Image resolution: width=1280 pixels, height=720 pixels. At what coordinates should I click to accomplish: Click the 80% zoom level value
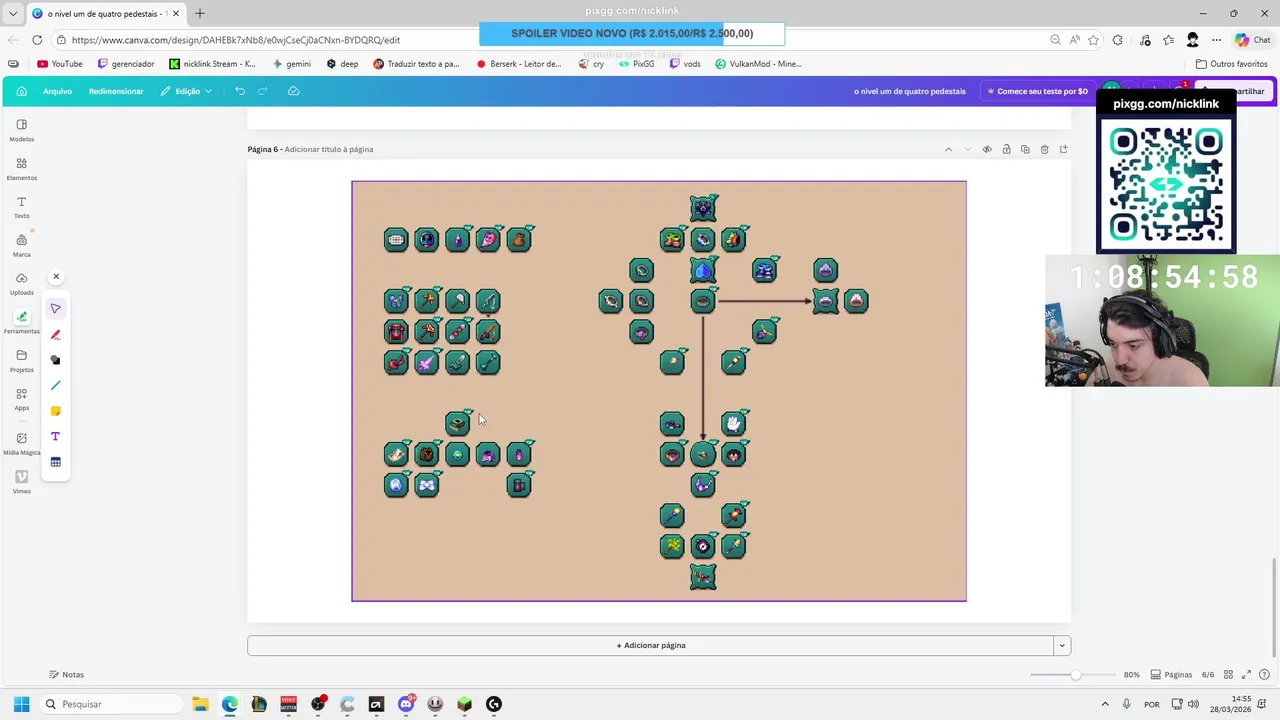coord(1131,675)
